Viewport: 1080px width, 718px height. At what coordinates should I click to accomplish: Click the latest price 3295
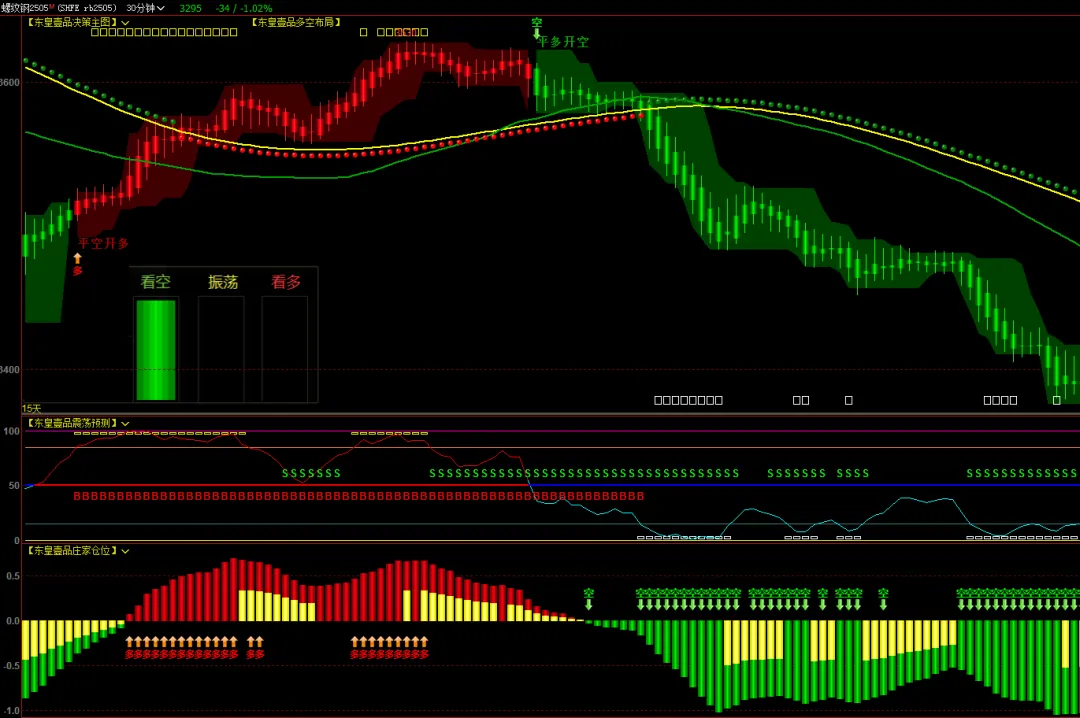tap(190, 8)
